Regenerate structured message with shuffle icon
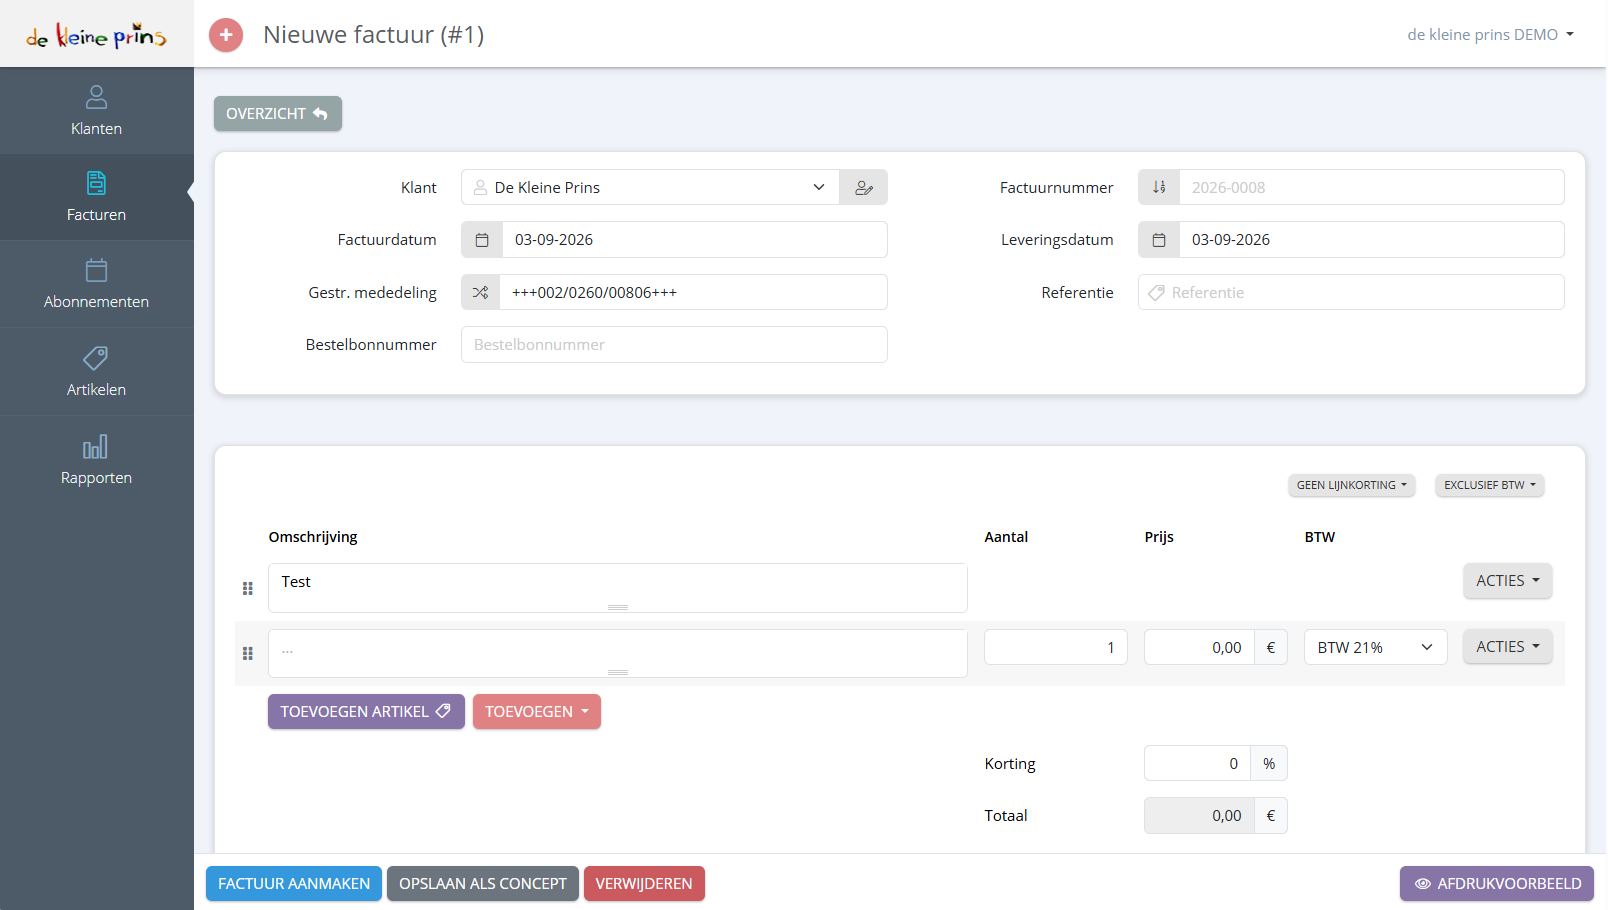Screen dimensions: 1608x910 click(481, 292)
